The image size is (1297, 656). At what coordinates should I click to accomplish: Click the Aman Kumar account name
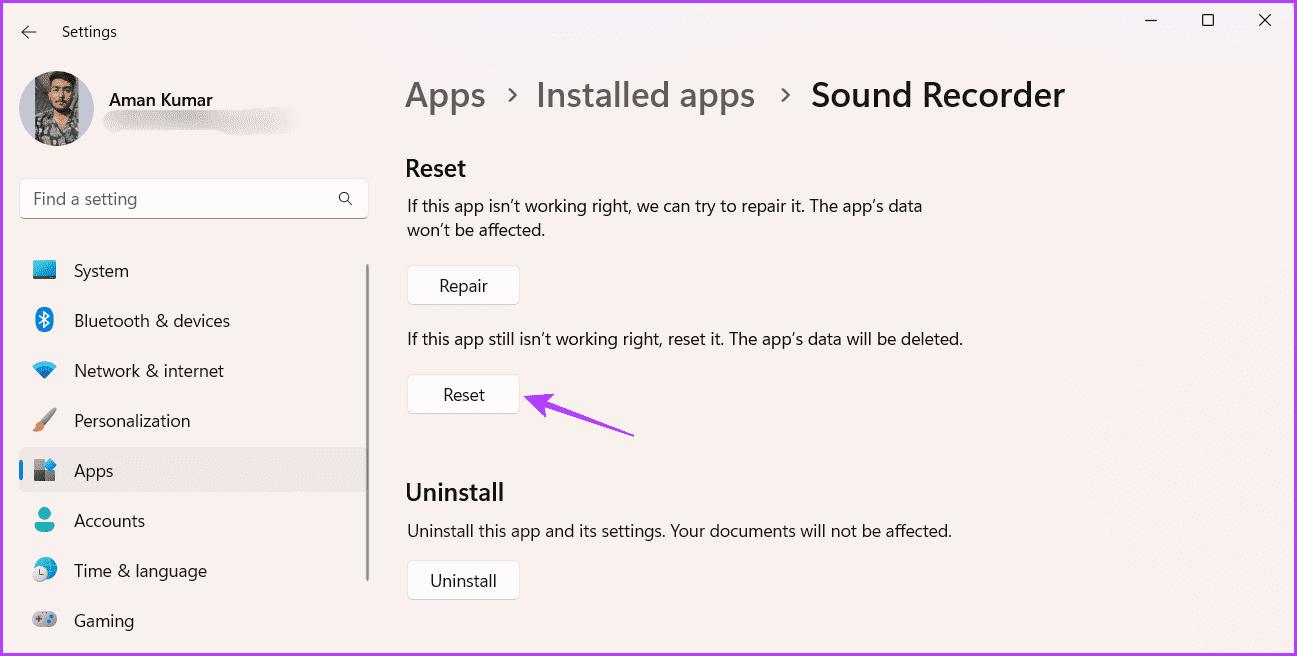tap(160, 100)
